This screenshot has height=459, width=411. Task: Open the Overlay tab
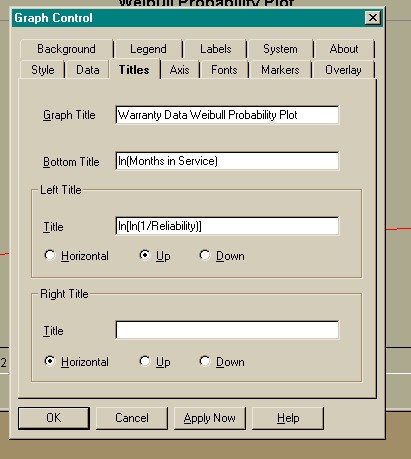[343, 70]
